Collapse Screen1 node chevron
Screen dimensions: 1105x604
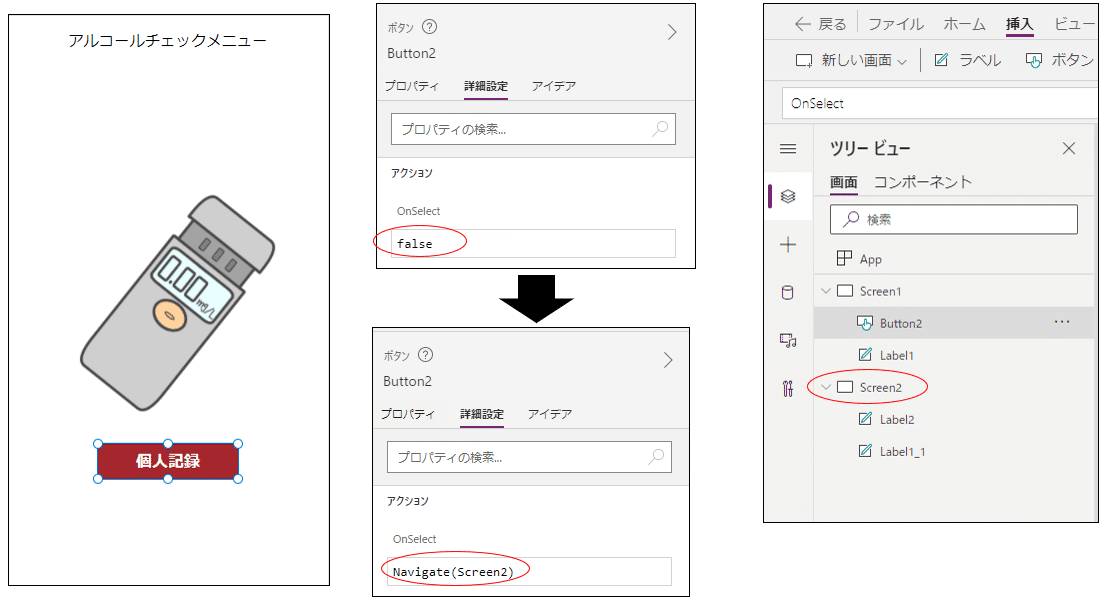tap(825, 290)
